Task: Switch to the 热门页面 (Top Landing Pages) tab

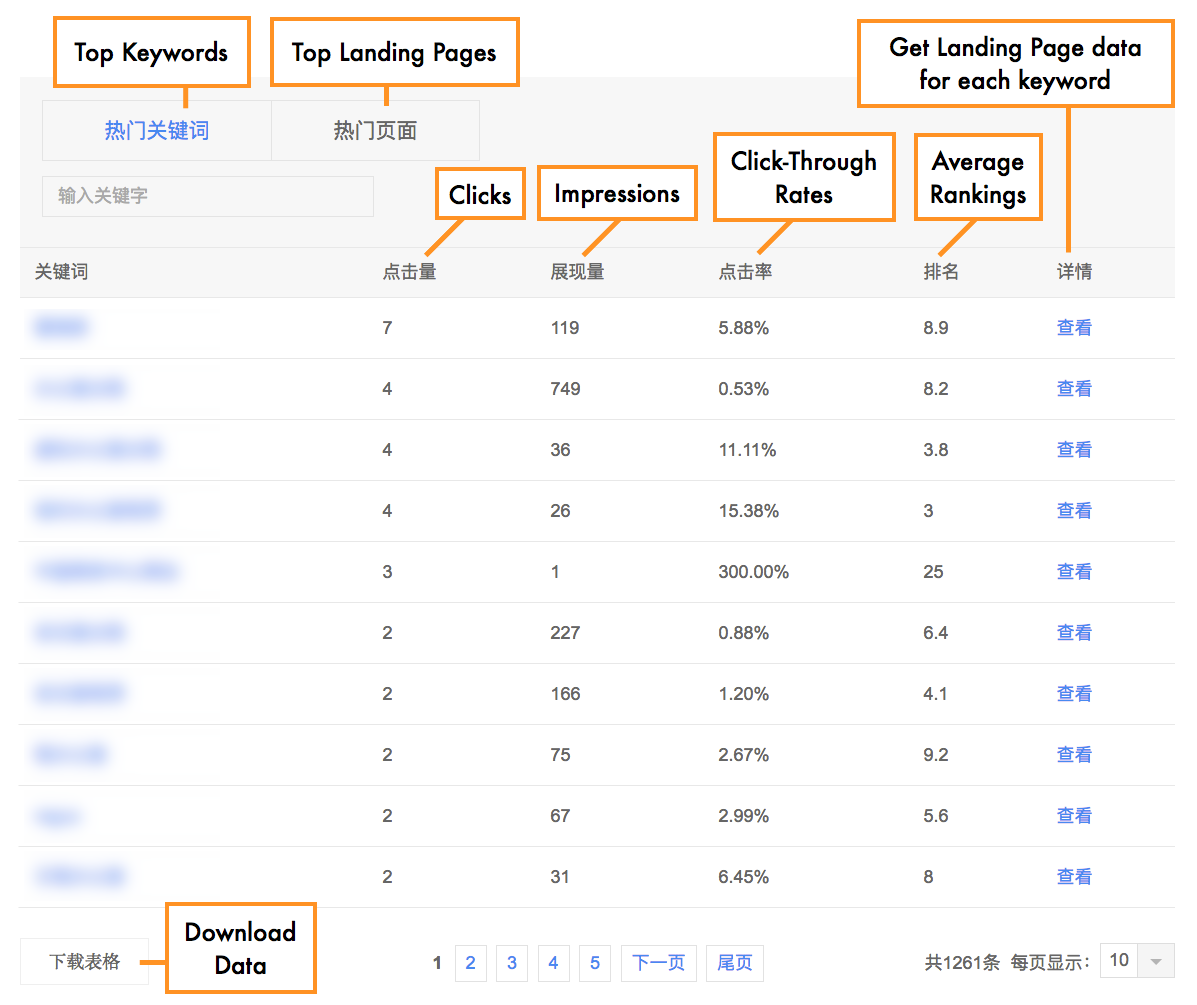Action: [375, 130]
